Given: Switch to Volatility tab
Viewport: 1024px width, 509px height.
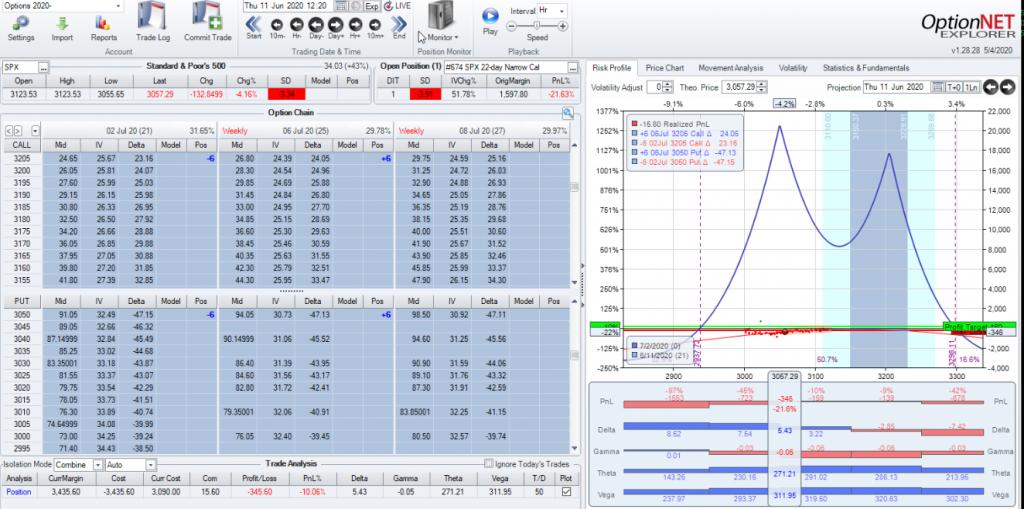Looking at the screenshot, I should pos(793,68).
